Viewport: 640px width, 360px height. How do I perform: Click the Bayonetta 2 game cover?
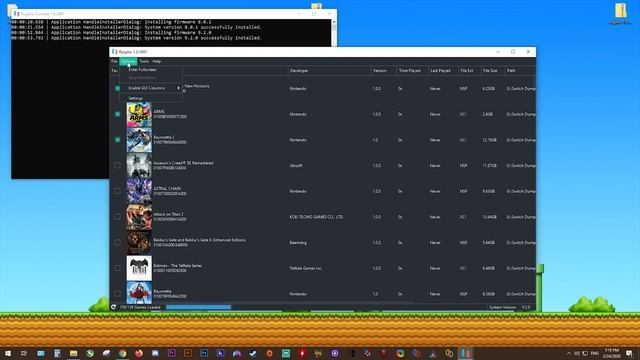pyautogui.click(x=139, y=140)
